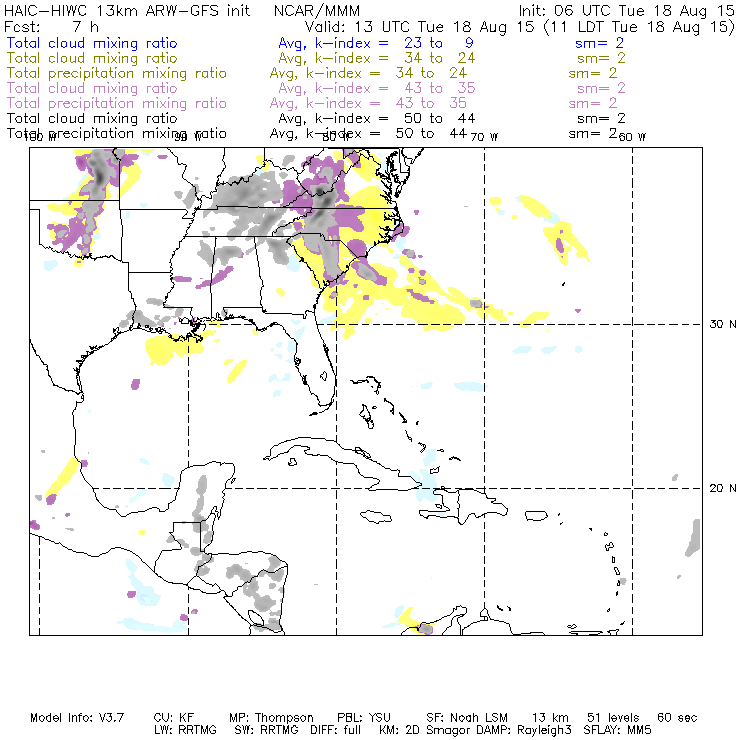
Task: Click the 'HAIC-HIWC 13km ARW-GFS init' title
Action: [x=126, y=10]
